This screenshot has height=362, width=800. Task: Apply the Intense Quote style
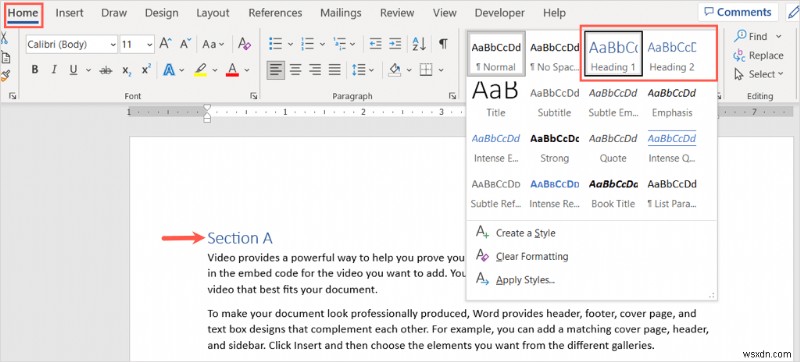(671, 146)
